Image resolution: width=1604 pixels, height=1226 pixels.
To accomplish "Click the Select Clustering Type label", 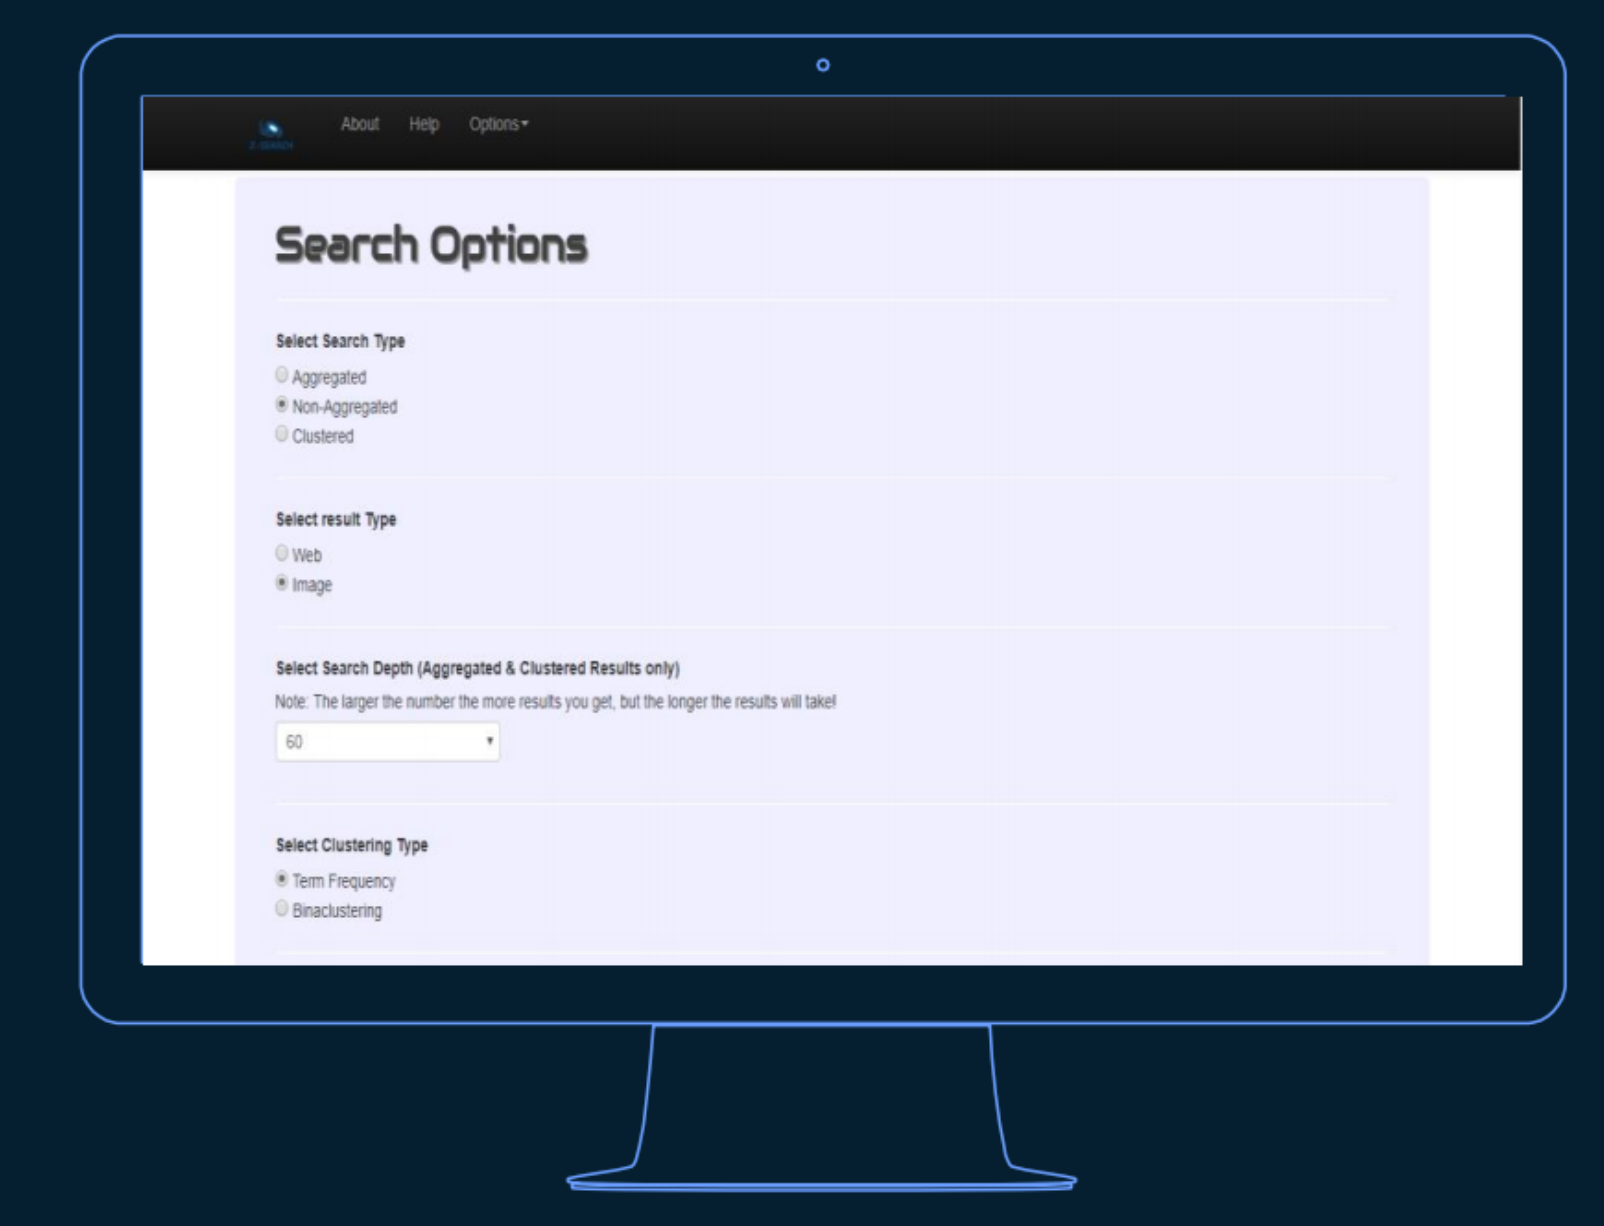I will tap(351, 845).
